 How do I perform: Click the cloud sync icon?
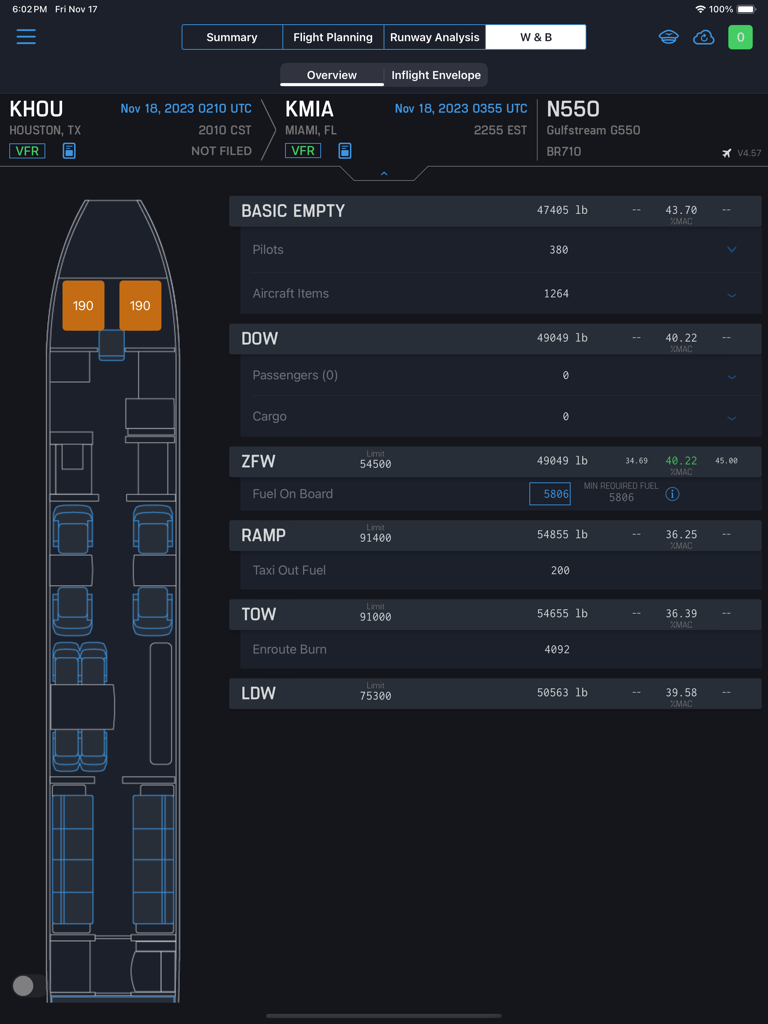pos(703,37)
